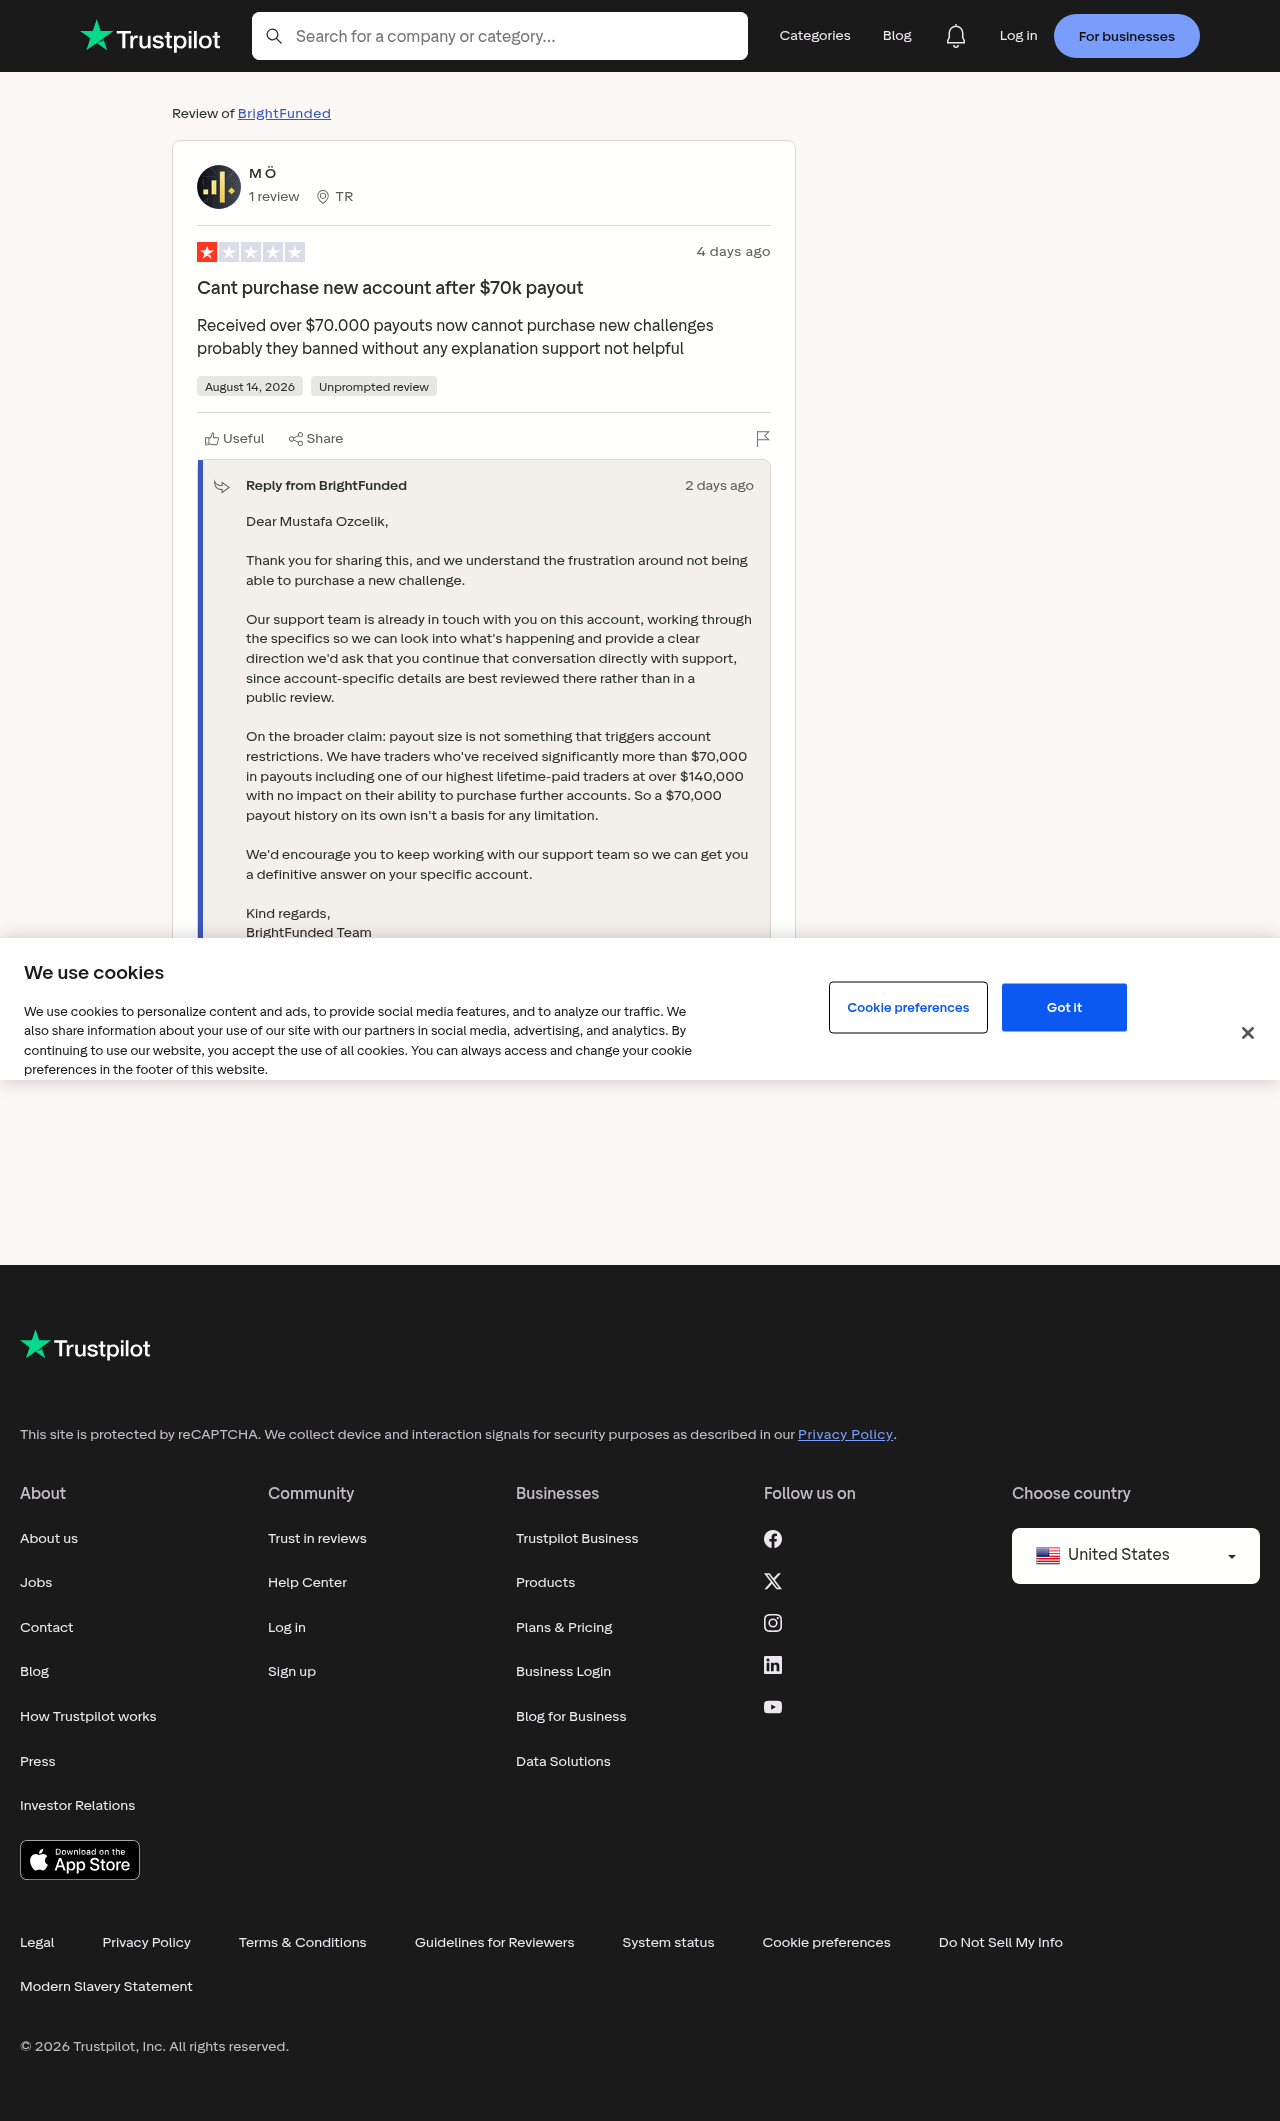
Task: Open Jobs footer link
Action: 36,1583
